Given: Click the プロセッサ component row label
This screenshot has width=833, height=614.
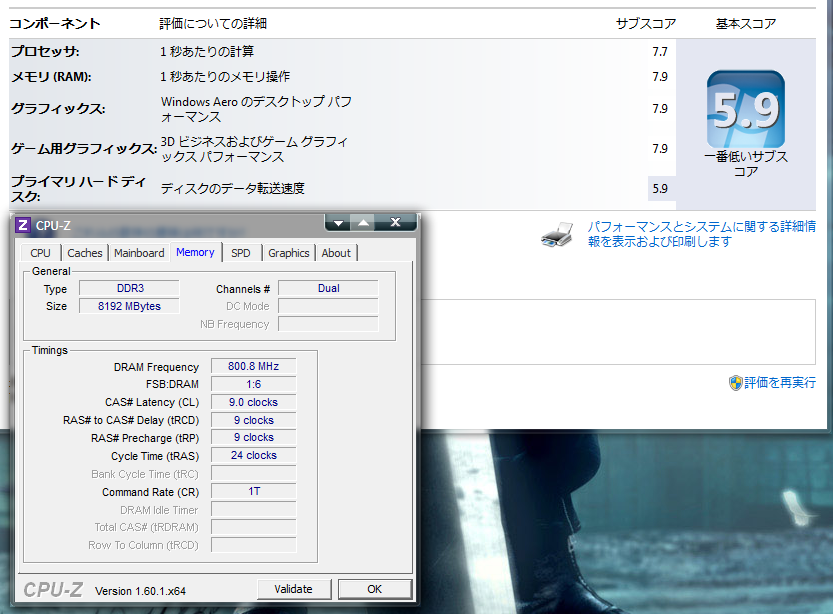Looking at the screenshot, I should [46, 52].
